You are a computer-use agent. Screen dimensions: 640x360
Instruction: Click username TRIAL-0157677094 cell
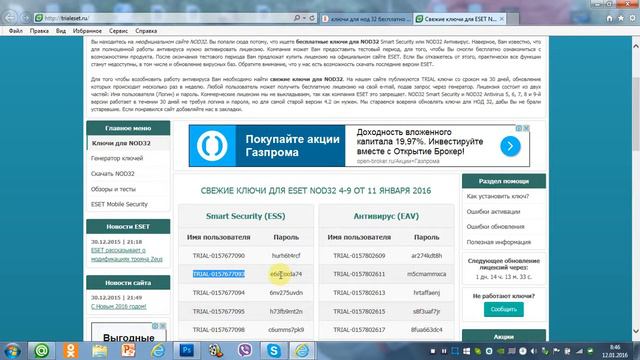(x=219, y=293)
